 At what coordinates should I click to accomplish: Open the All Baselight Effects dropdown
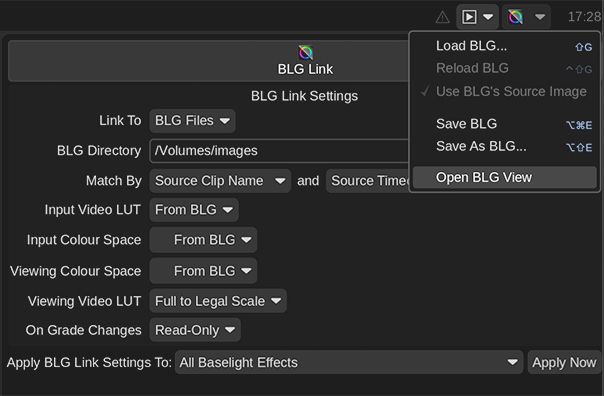click(349, 362)
